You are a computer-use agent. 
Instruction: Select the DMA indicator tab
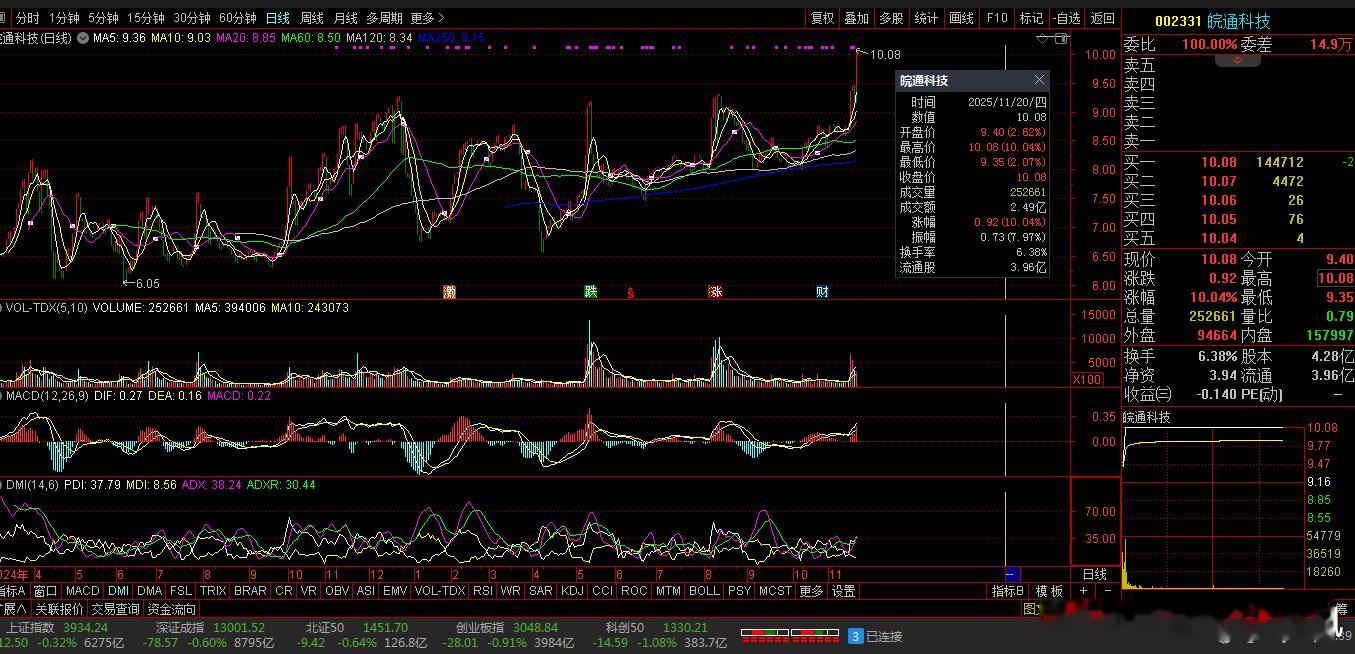149,591
